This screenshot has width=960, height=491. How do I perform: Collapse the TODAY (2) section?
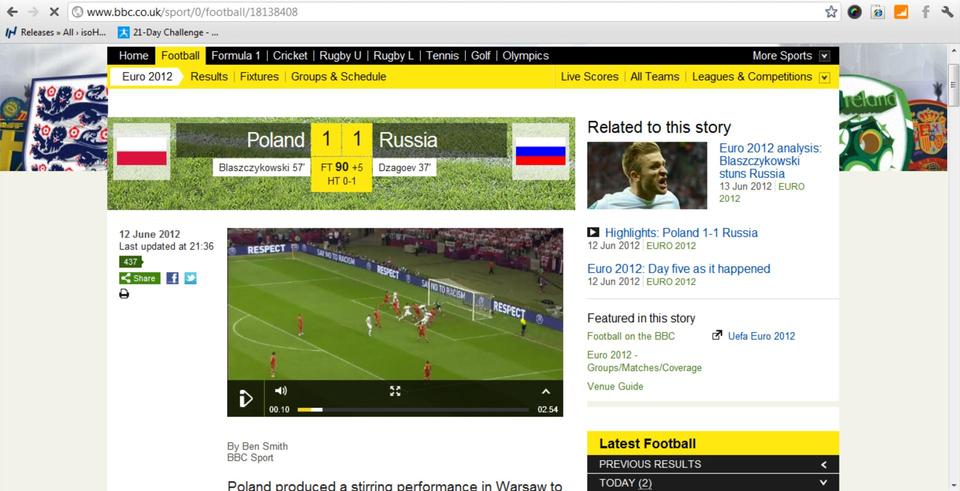tap(713, 482)
